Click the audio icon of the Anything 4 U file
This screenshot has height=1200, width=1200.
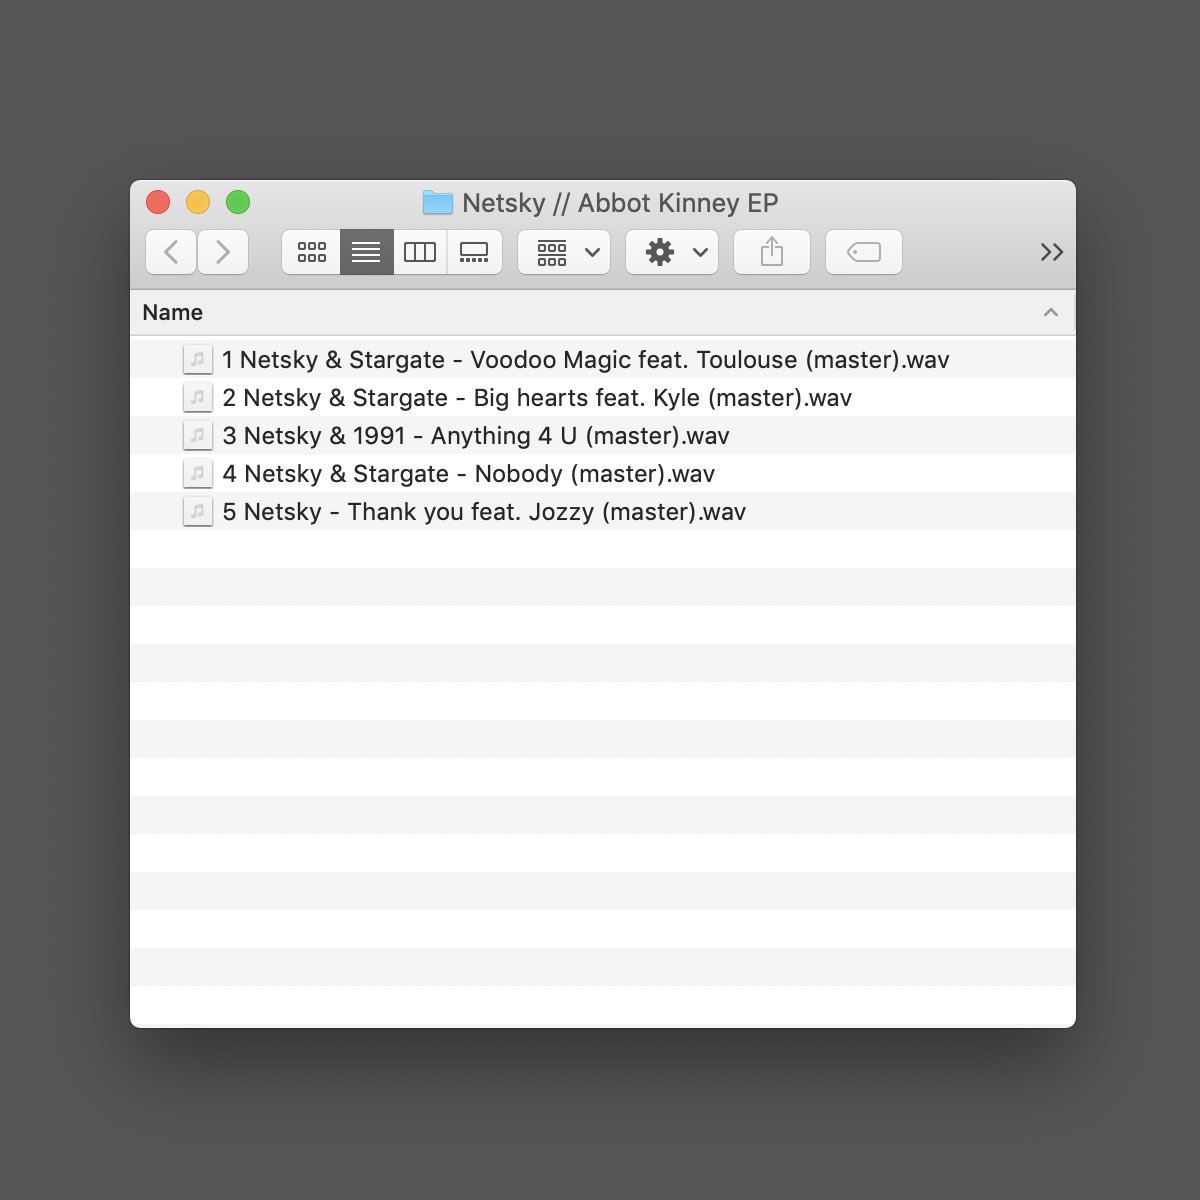coord(198,435)
